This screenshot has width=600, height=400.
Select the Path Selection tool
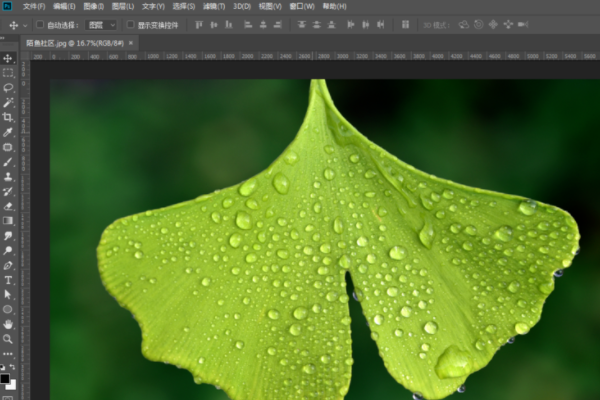tap(8, 295)
